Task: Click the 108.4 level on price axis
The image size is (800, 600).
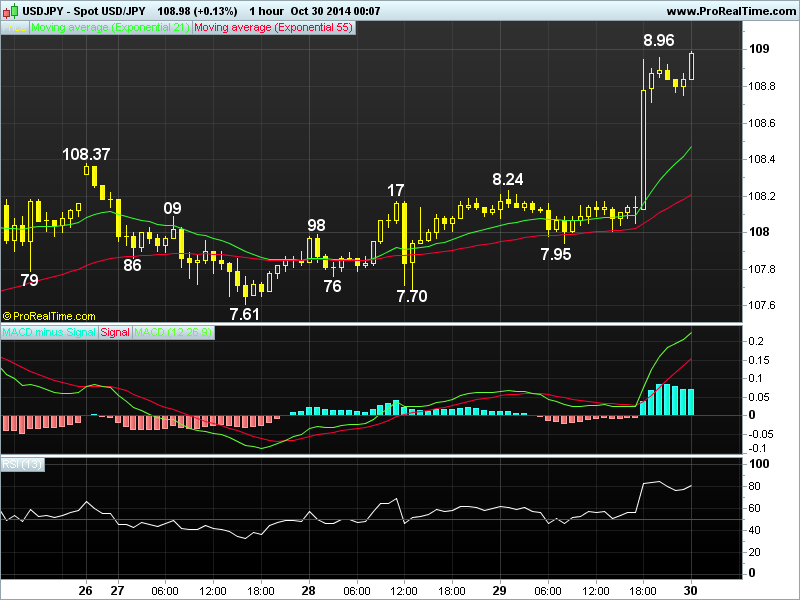Action: coord(762,159)
